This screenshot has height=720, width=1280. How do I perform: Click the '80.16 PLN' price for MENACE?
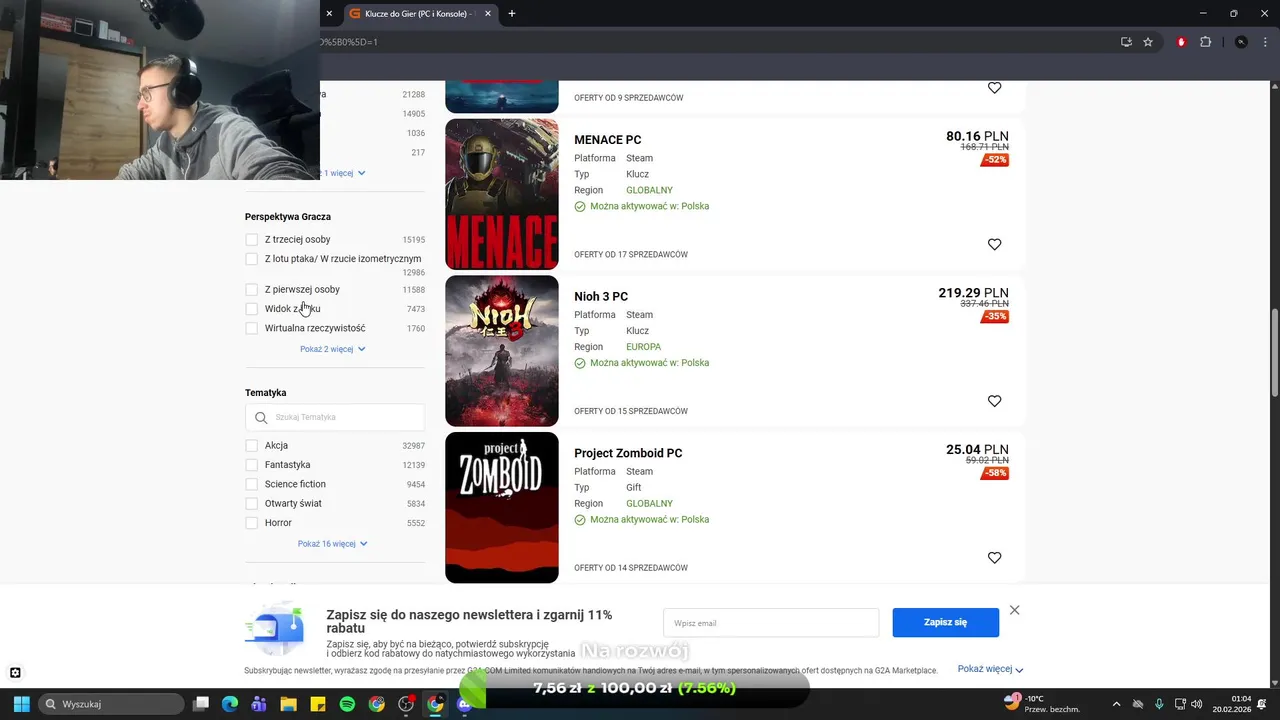pyautogui.click(x=977, y=136)
